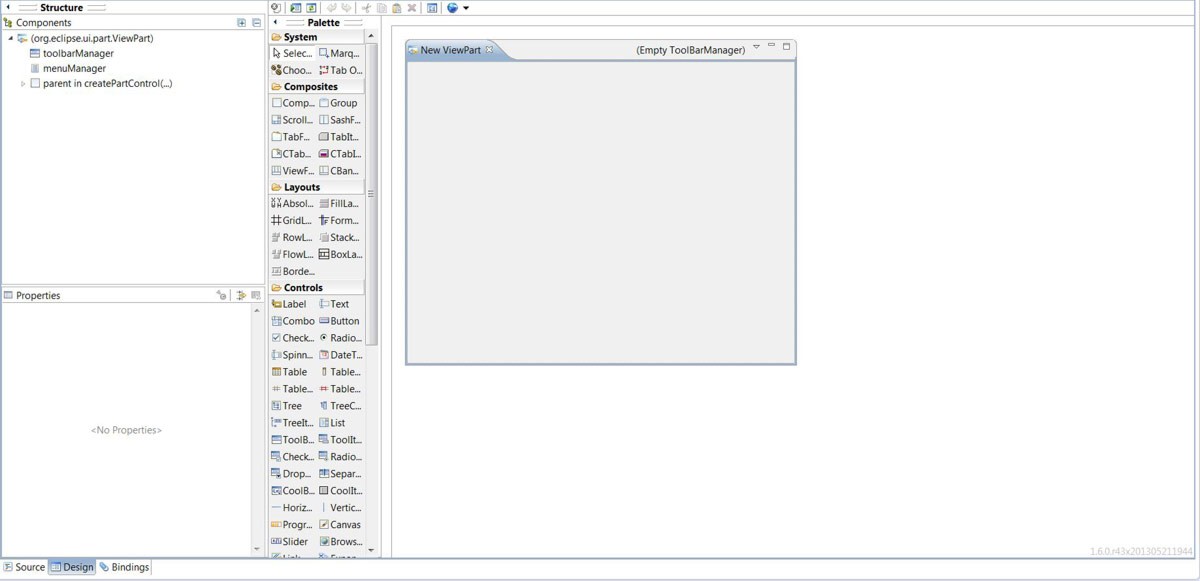The image size is (1200, 581).
Task: Select the Button control in Palette
Action: point(340,321)
